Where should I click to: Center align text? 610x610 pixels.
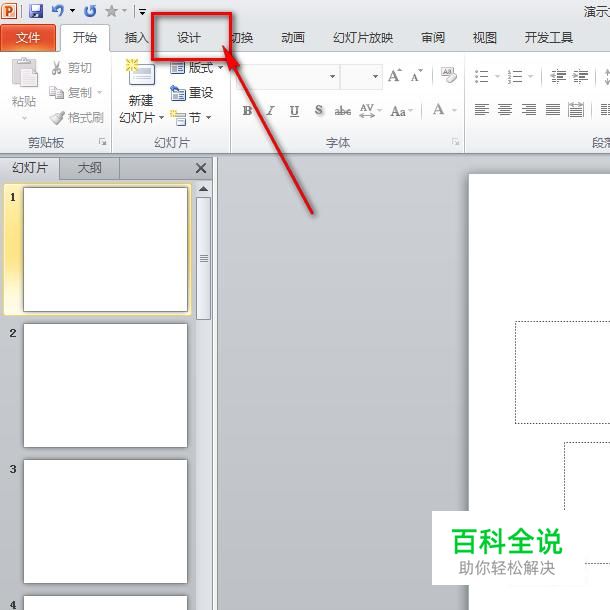505,110
